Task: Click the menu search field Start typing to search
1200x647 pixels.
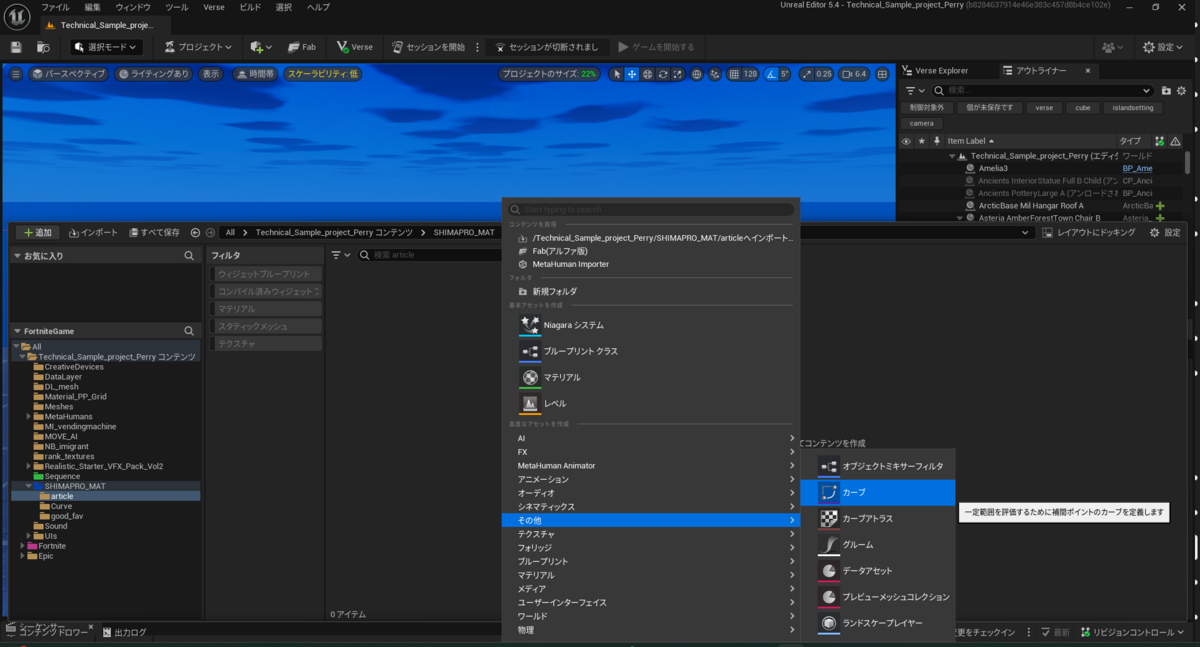Action: (651, 210)
